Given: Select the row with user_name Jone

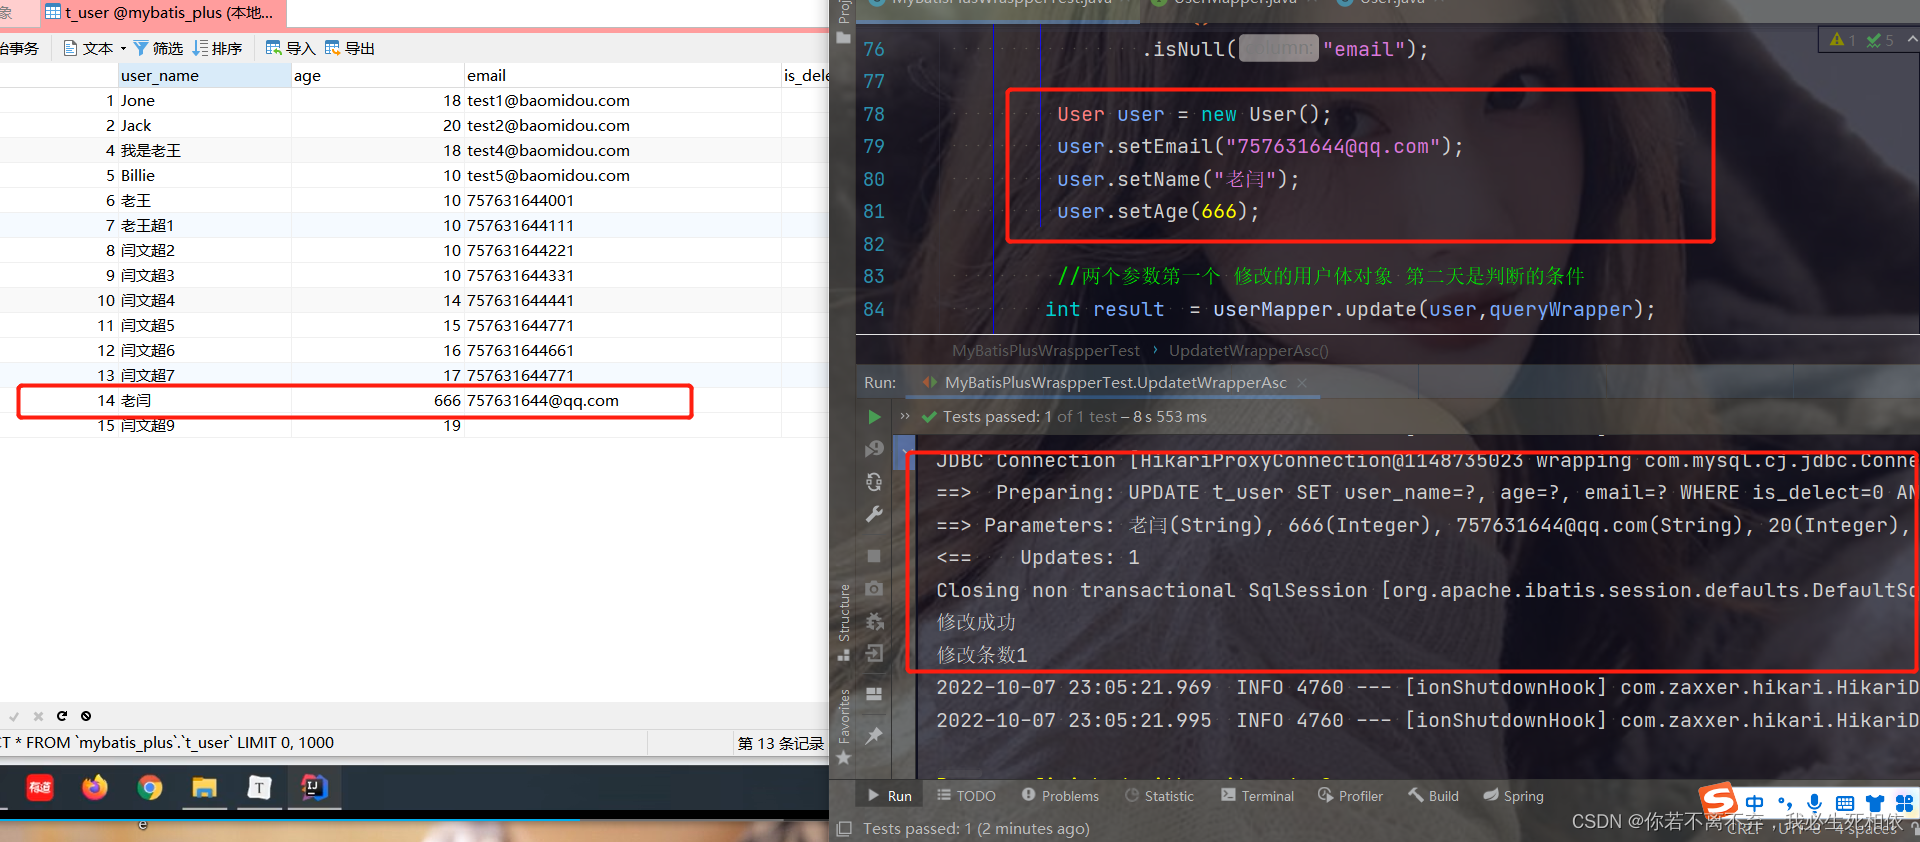Looking at the screenshot, I should [414, 100].
